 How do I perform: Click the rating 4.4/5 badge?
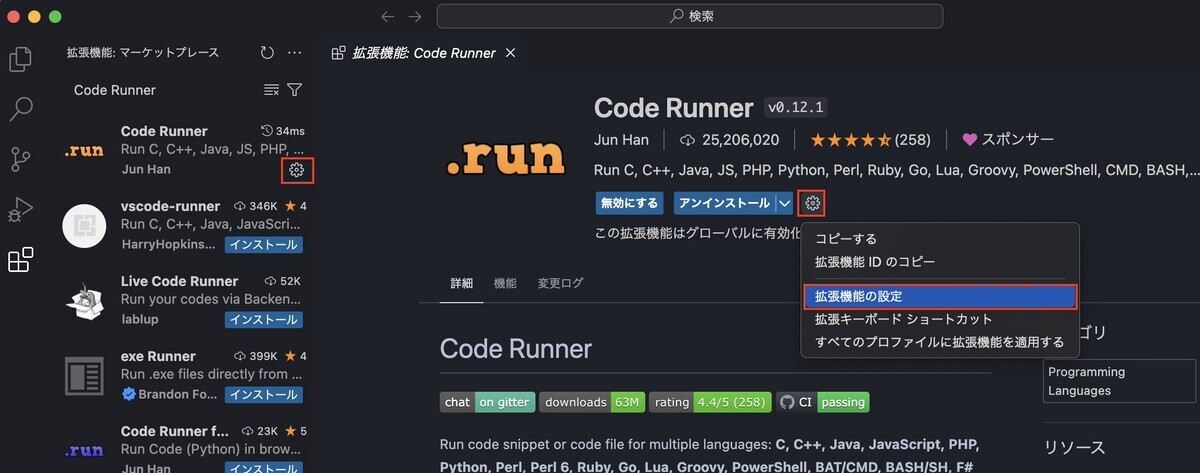point(710,402)
